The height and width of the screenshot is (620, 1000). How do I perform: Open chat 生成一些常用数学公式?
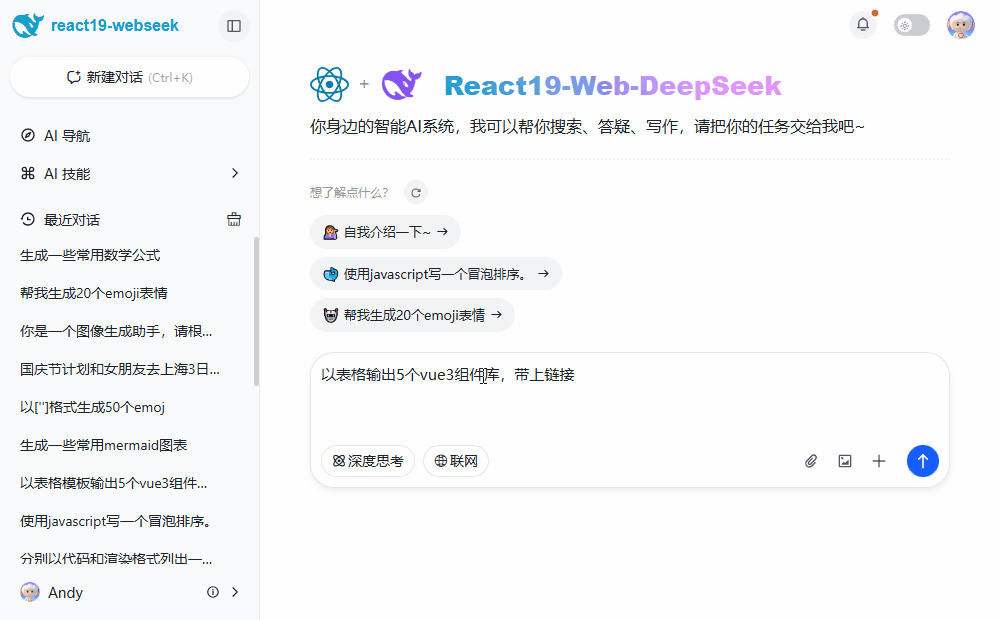tap(90, 255)
